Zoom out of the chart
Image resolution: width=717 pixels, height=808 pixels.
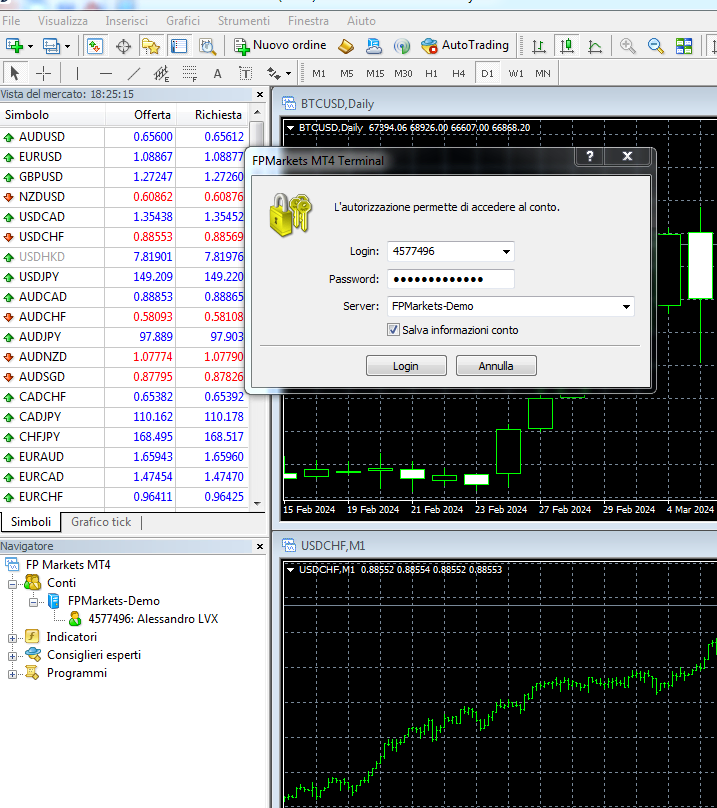(656, 46)
